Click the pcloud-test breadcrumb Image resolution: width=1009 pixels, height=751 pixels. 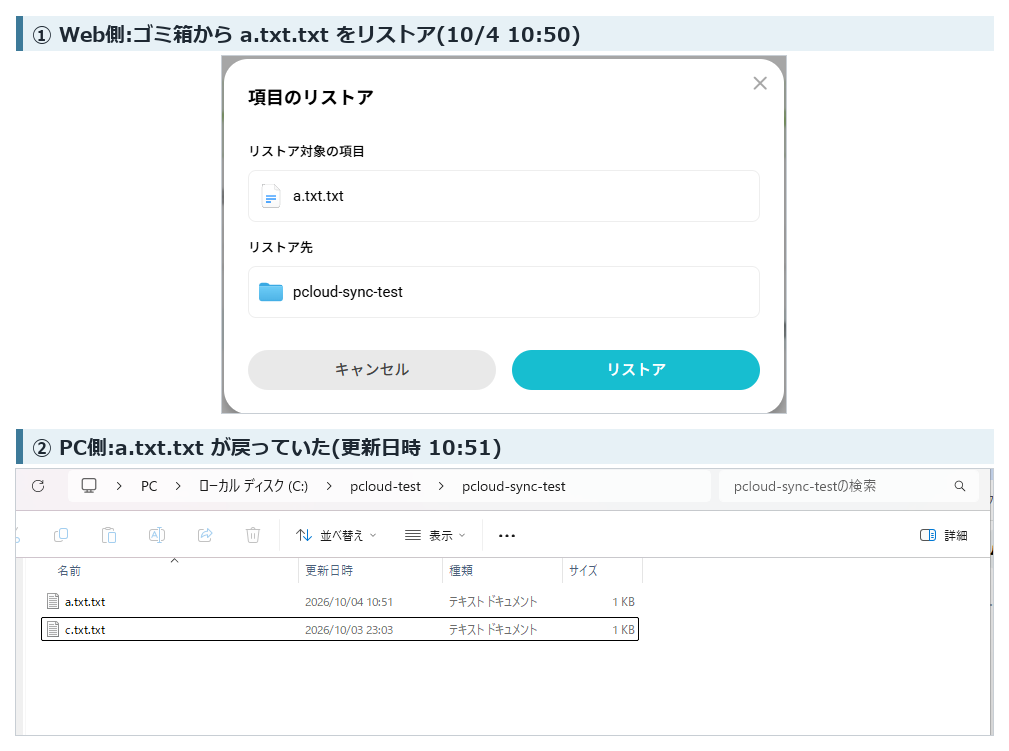coord(385,486)
